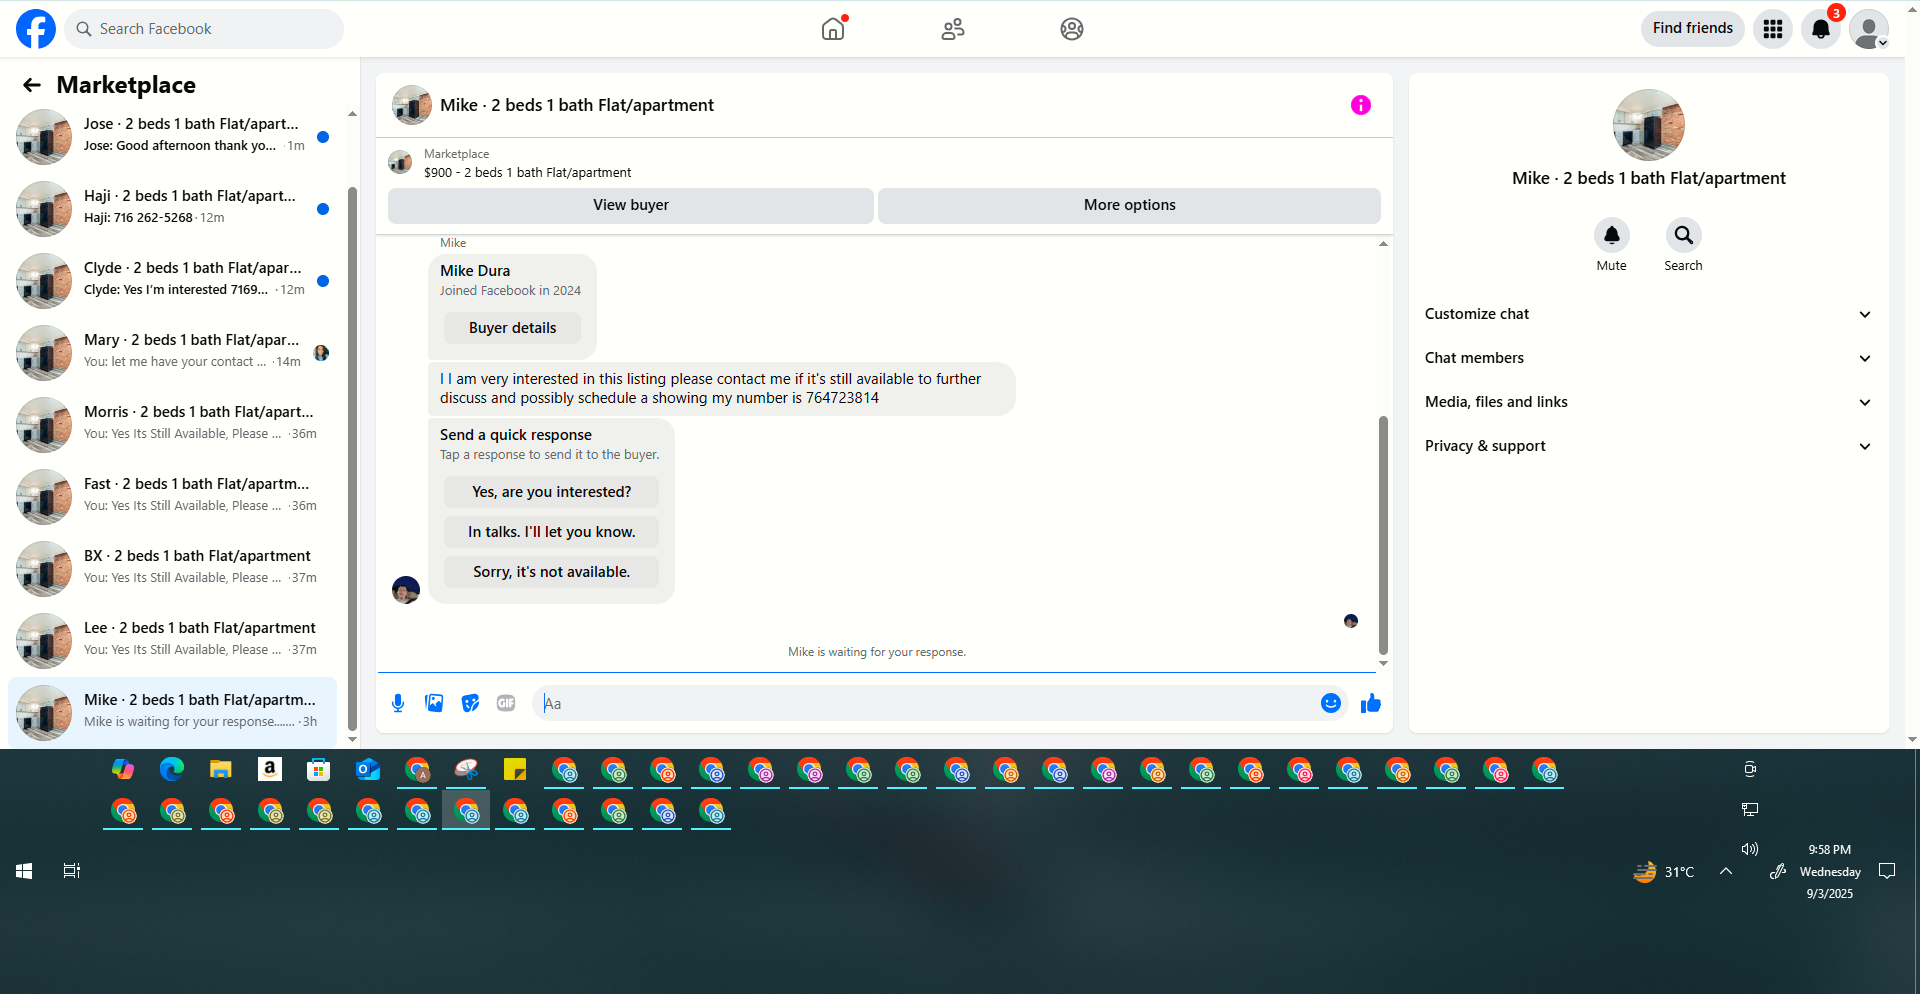Open the Mary conversation

point(172,352)
